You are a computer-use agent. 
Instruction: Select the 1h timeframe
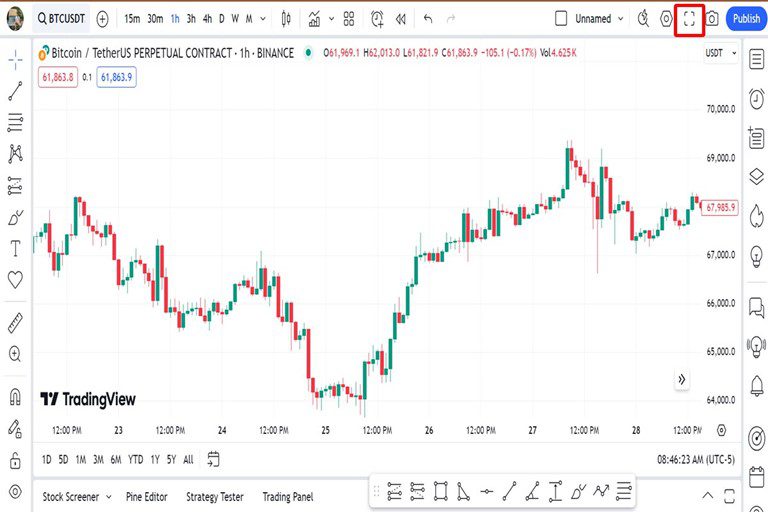pyautogui.click(x=175, y=19)
